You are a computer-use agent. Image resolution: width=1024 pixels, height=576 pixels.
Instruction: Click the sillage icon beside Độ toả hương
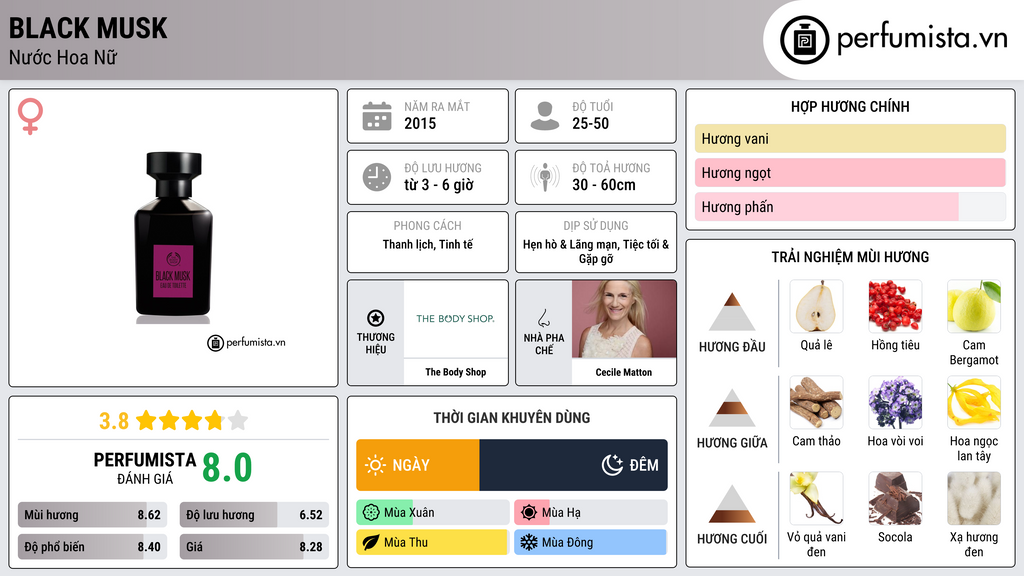545,177
